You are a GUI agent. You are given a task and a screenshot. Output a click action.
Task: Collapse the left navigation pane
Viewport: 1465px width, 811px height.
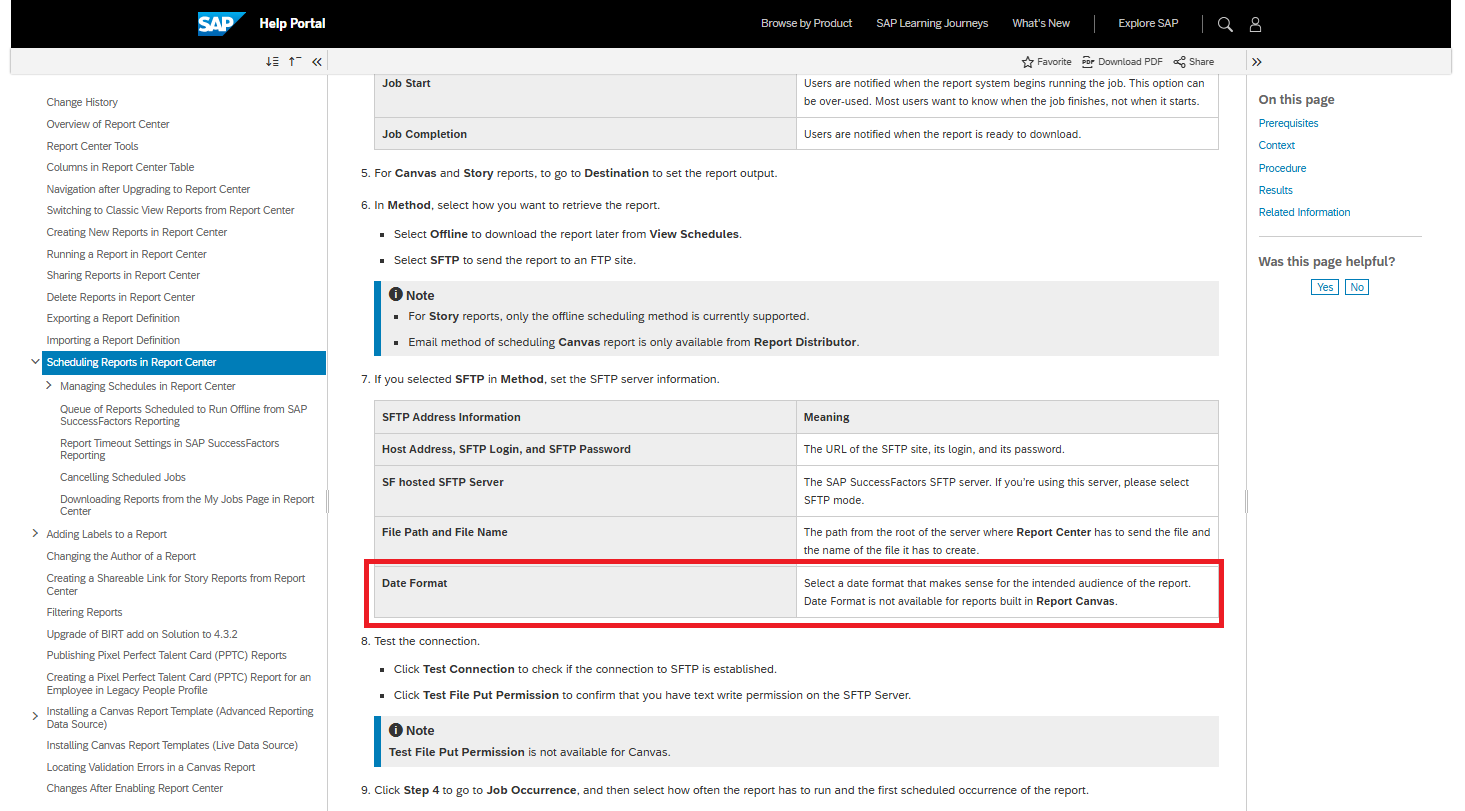click(x=317, y=62)
